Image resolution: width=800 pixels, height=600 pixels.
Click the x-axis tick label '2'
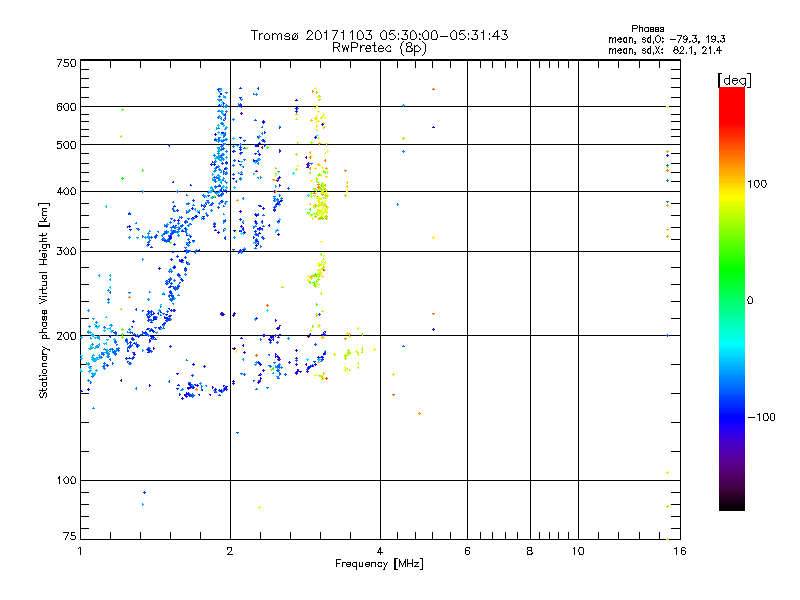point(230,551)
